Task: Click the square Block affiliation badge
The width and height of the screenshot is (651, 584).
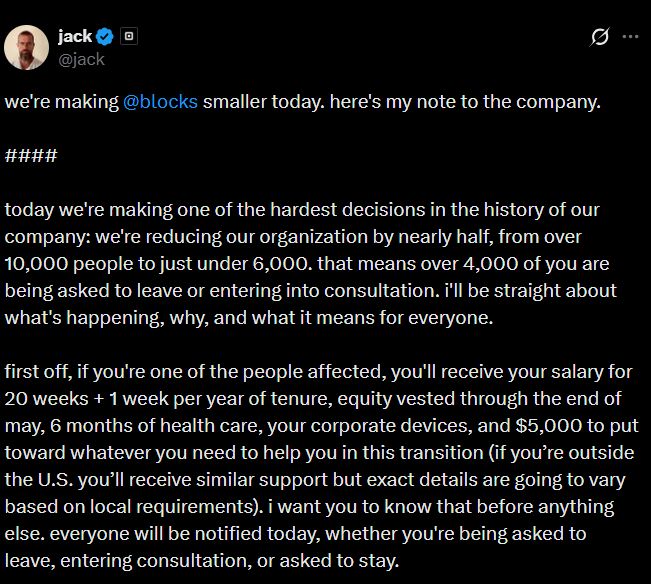Action: point(128,37)
